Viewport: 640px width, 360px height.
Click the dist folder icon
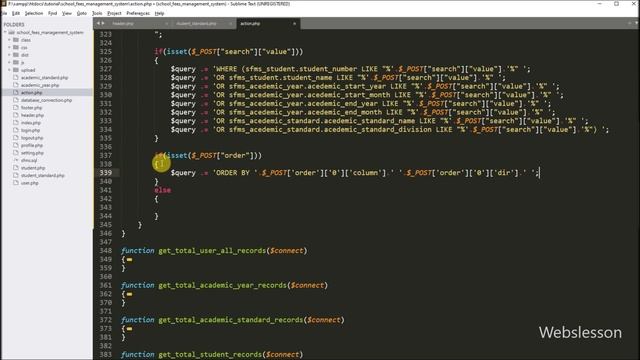coord(16,55)
